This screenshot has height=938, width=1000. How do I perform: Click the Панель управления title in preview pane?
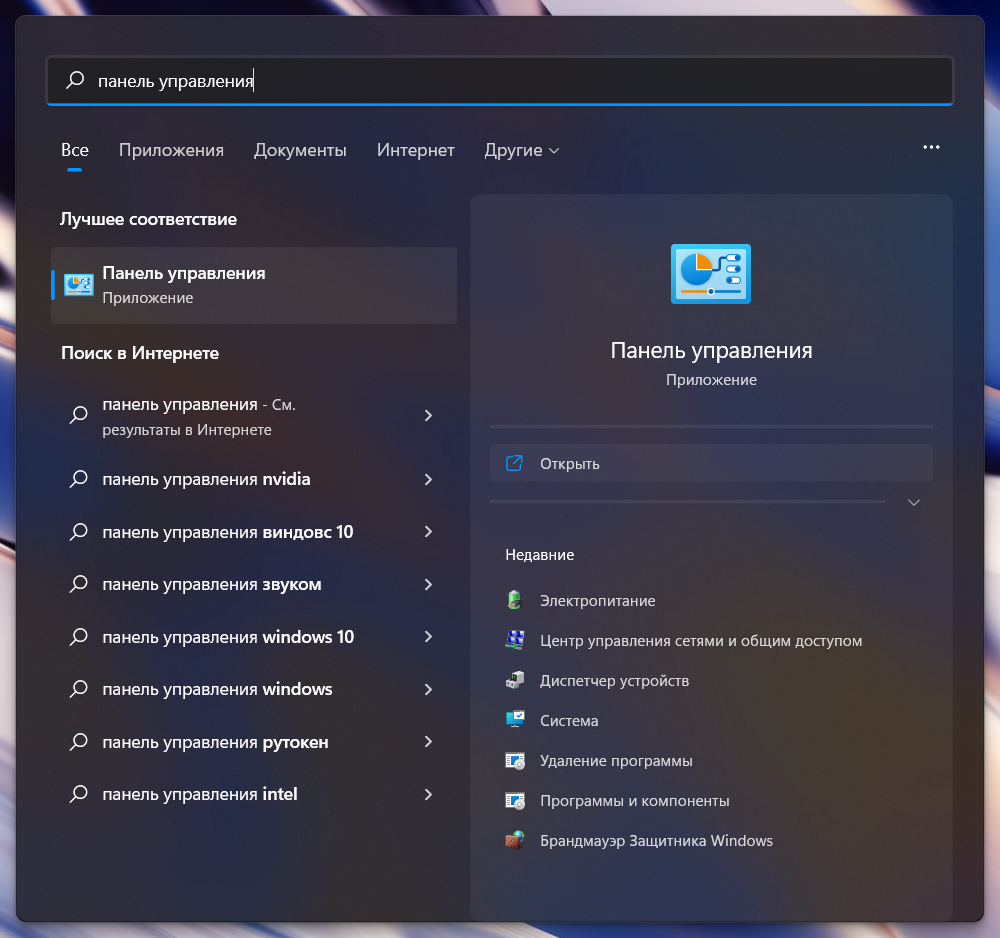711,350
